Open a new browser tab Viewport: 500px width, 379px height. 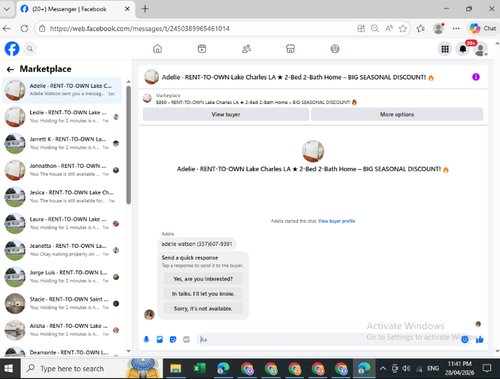[145, 9]
